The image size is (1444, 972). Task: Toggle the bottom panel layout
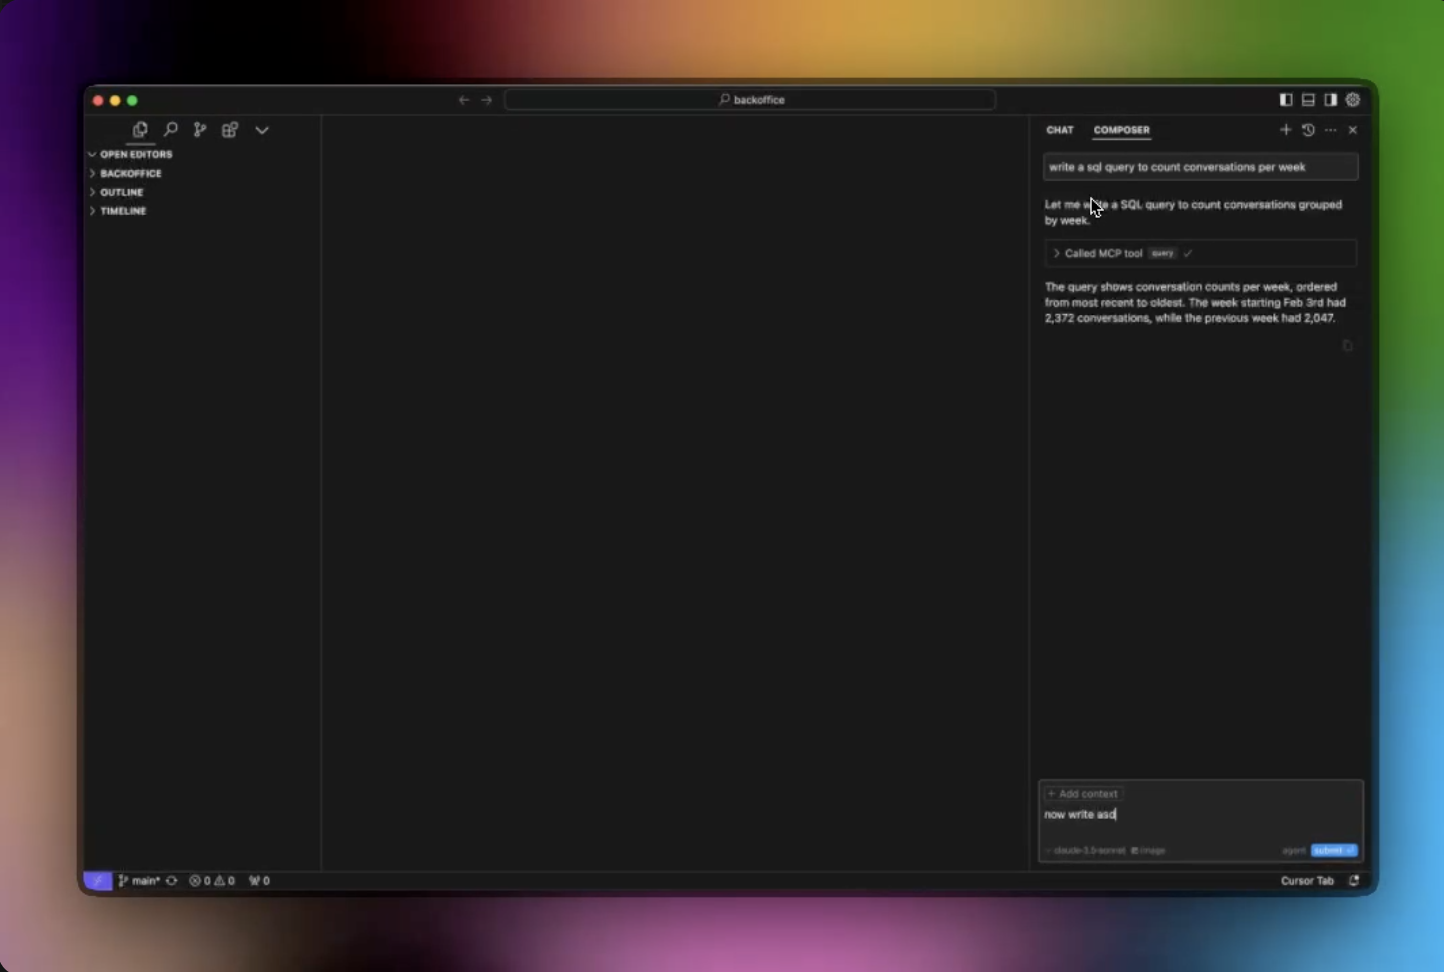(1308, 100)
